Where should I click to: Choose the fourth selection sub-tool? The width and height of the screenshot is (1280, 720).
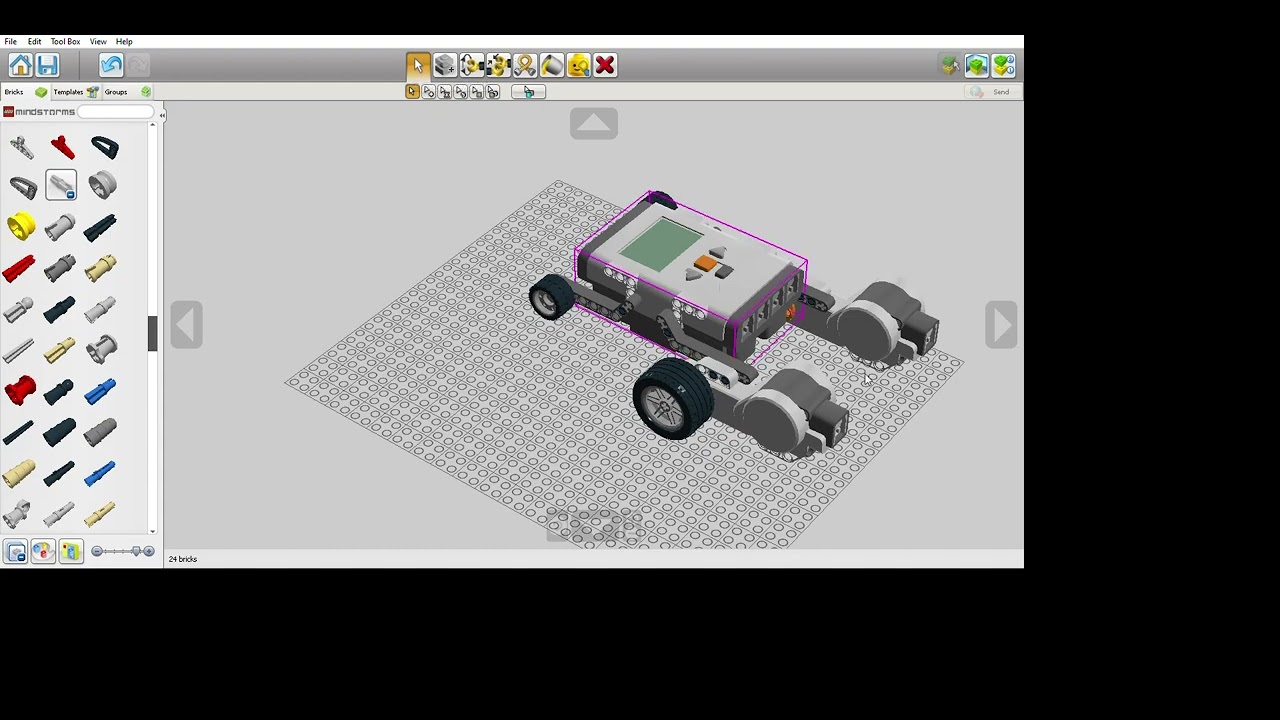461,92
